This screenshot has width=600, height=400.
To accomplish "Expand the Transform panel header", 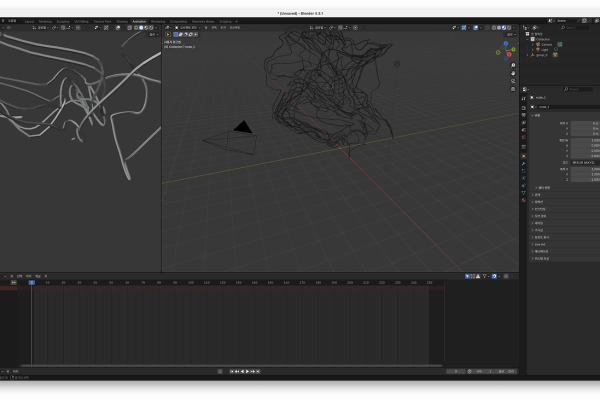I will tap(535, 115).
